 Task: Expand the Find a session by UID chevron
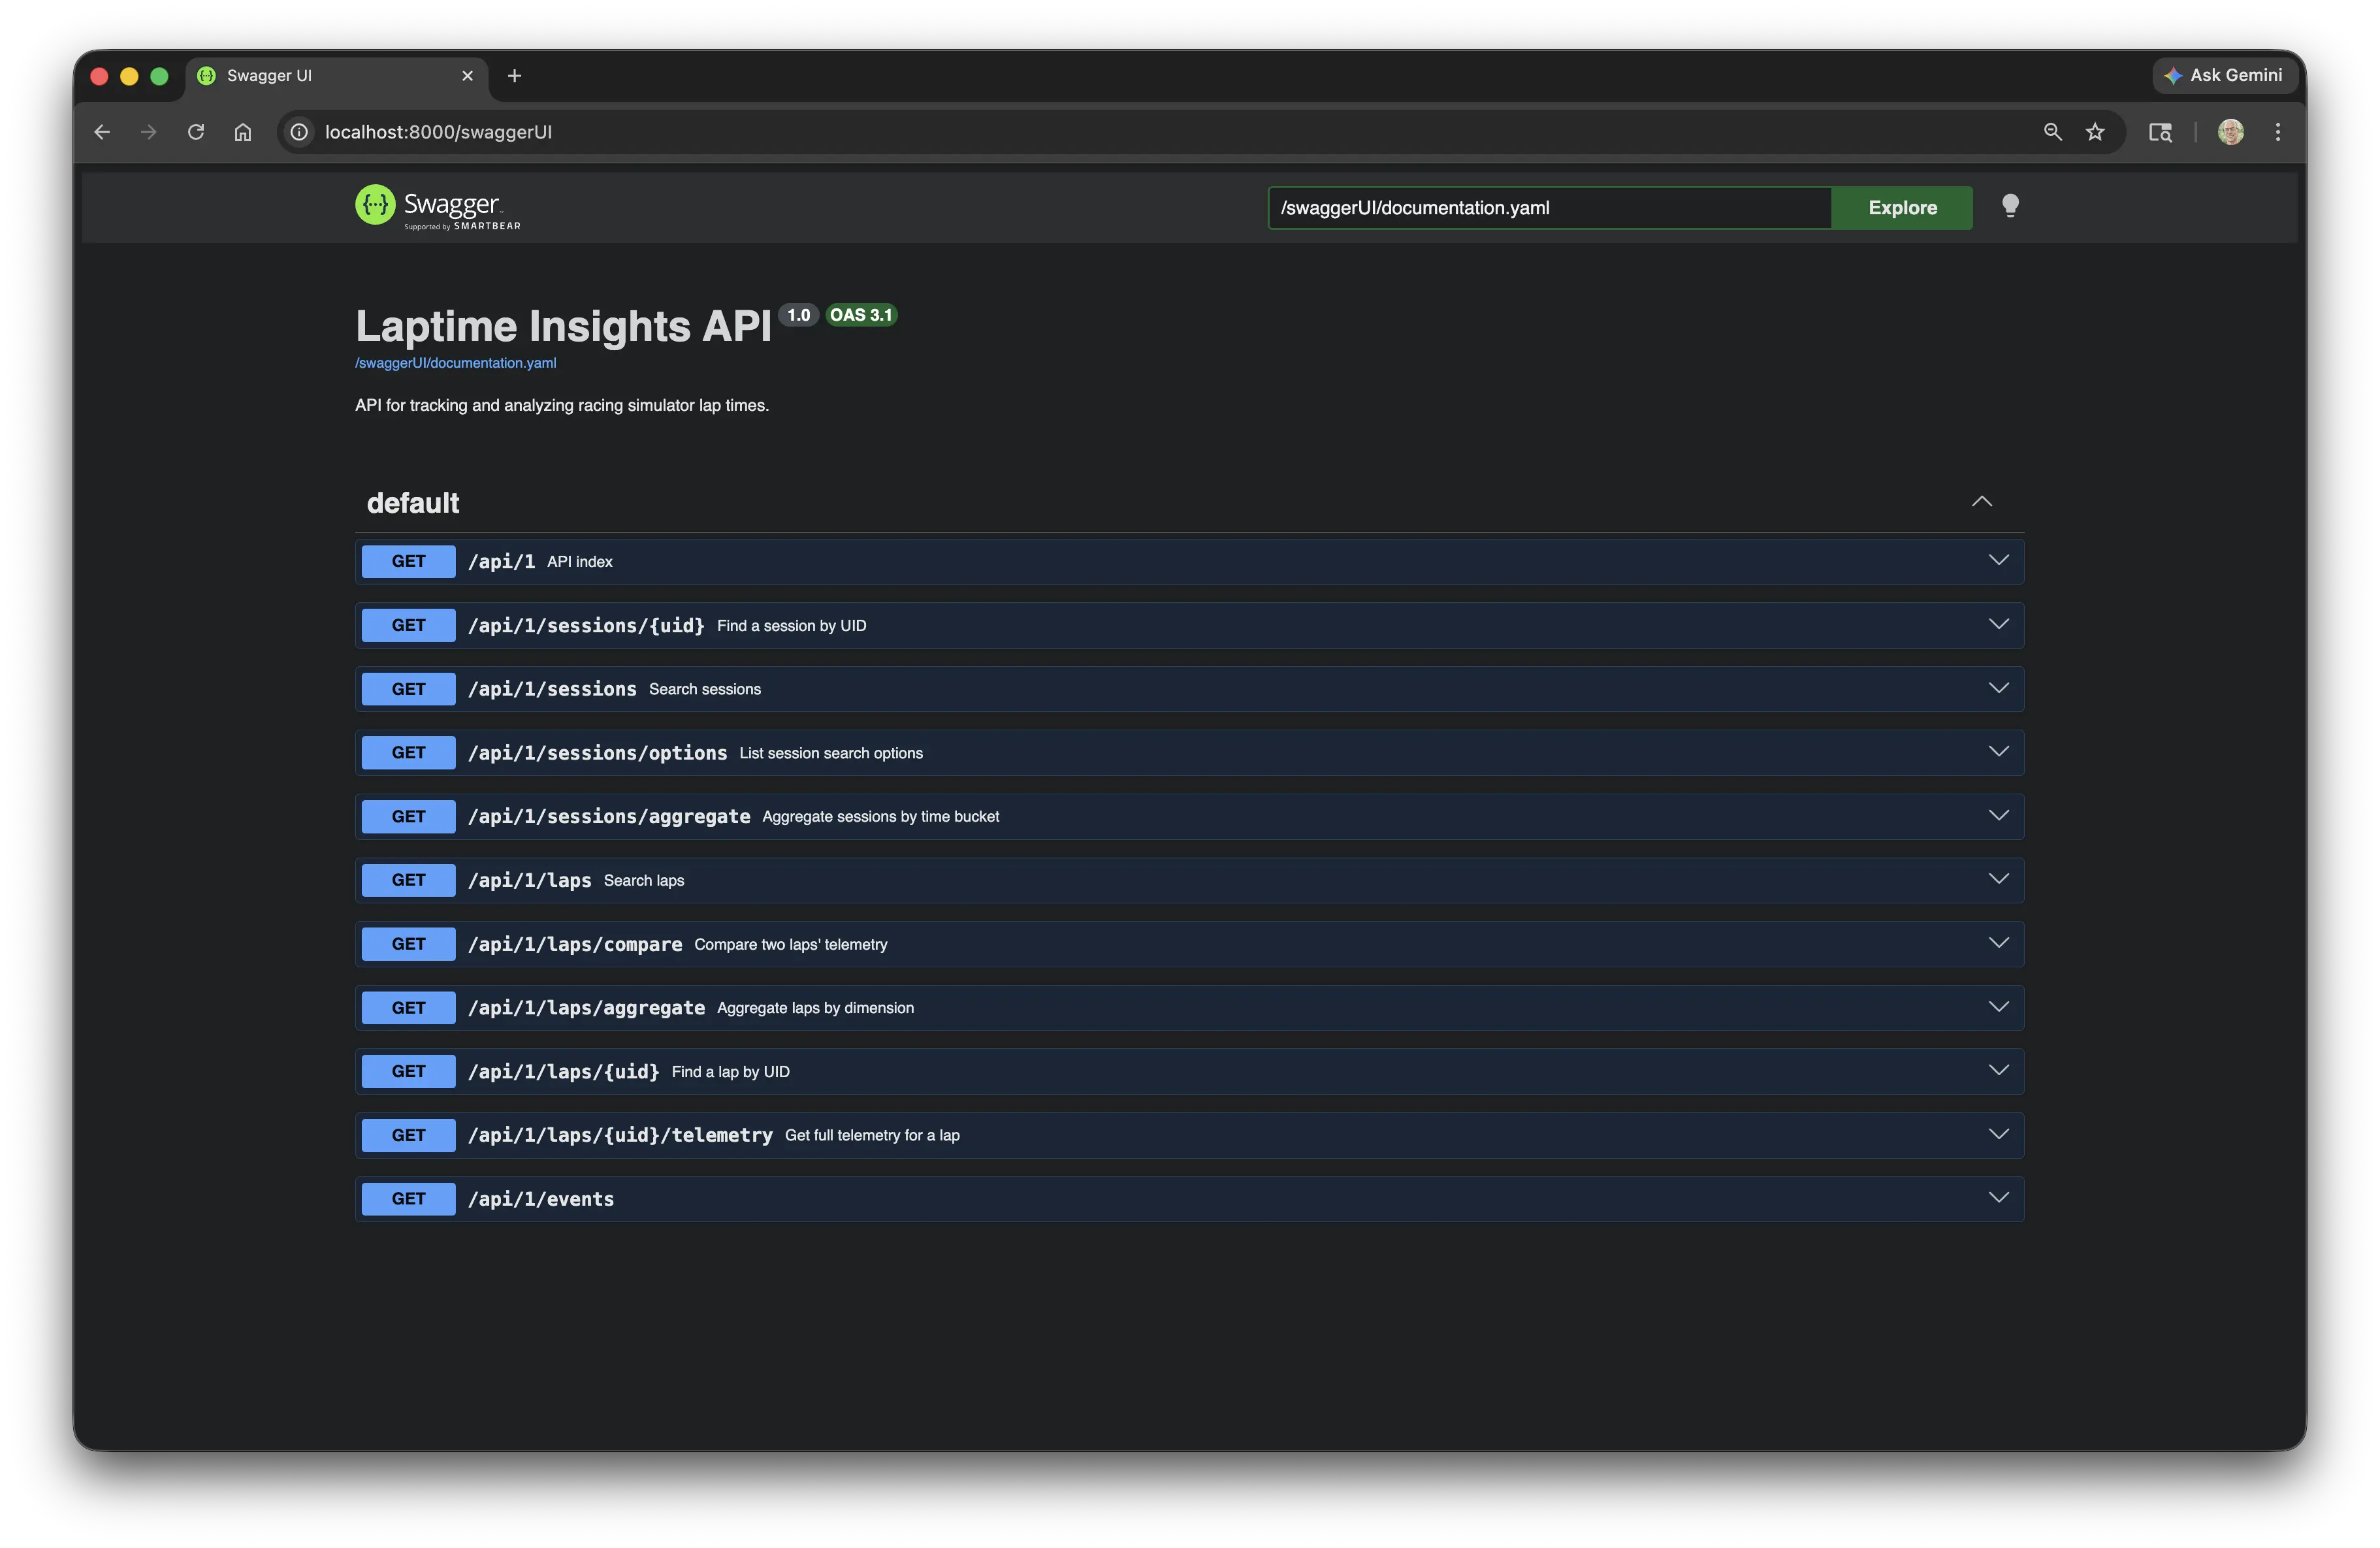coord(1998,625)
